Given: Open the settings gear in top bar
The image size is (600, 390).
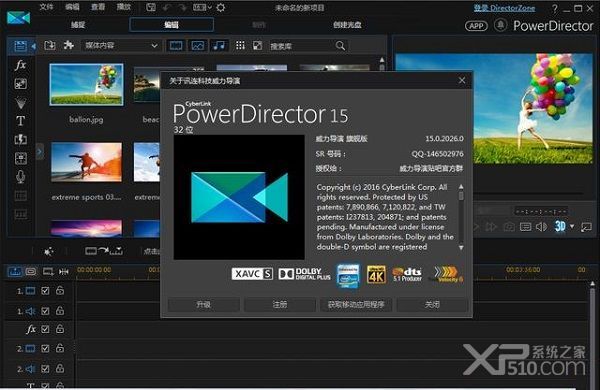Looking at the screenshot, I should coord(221,7).
